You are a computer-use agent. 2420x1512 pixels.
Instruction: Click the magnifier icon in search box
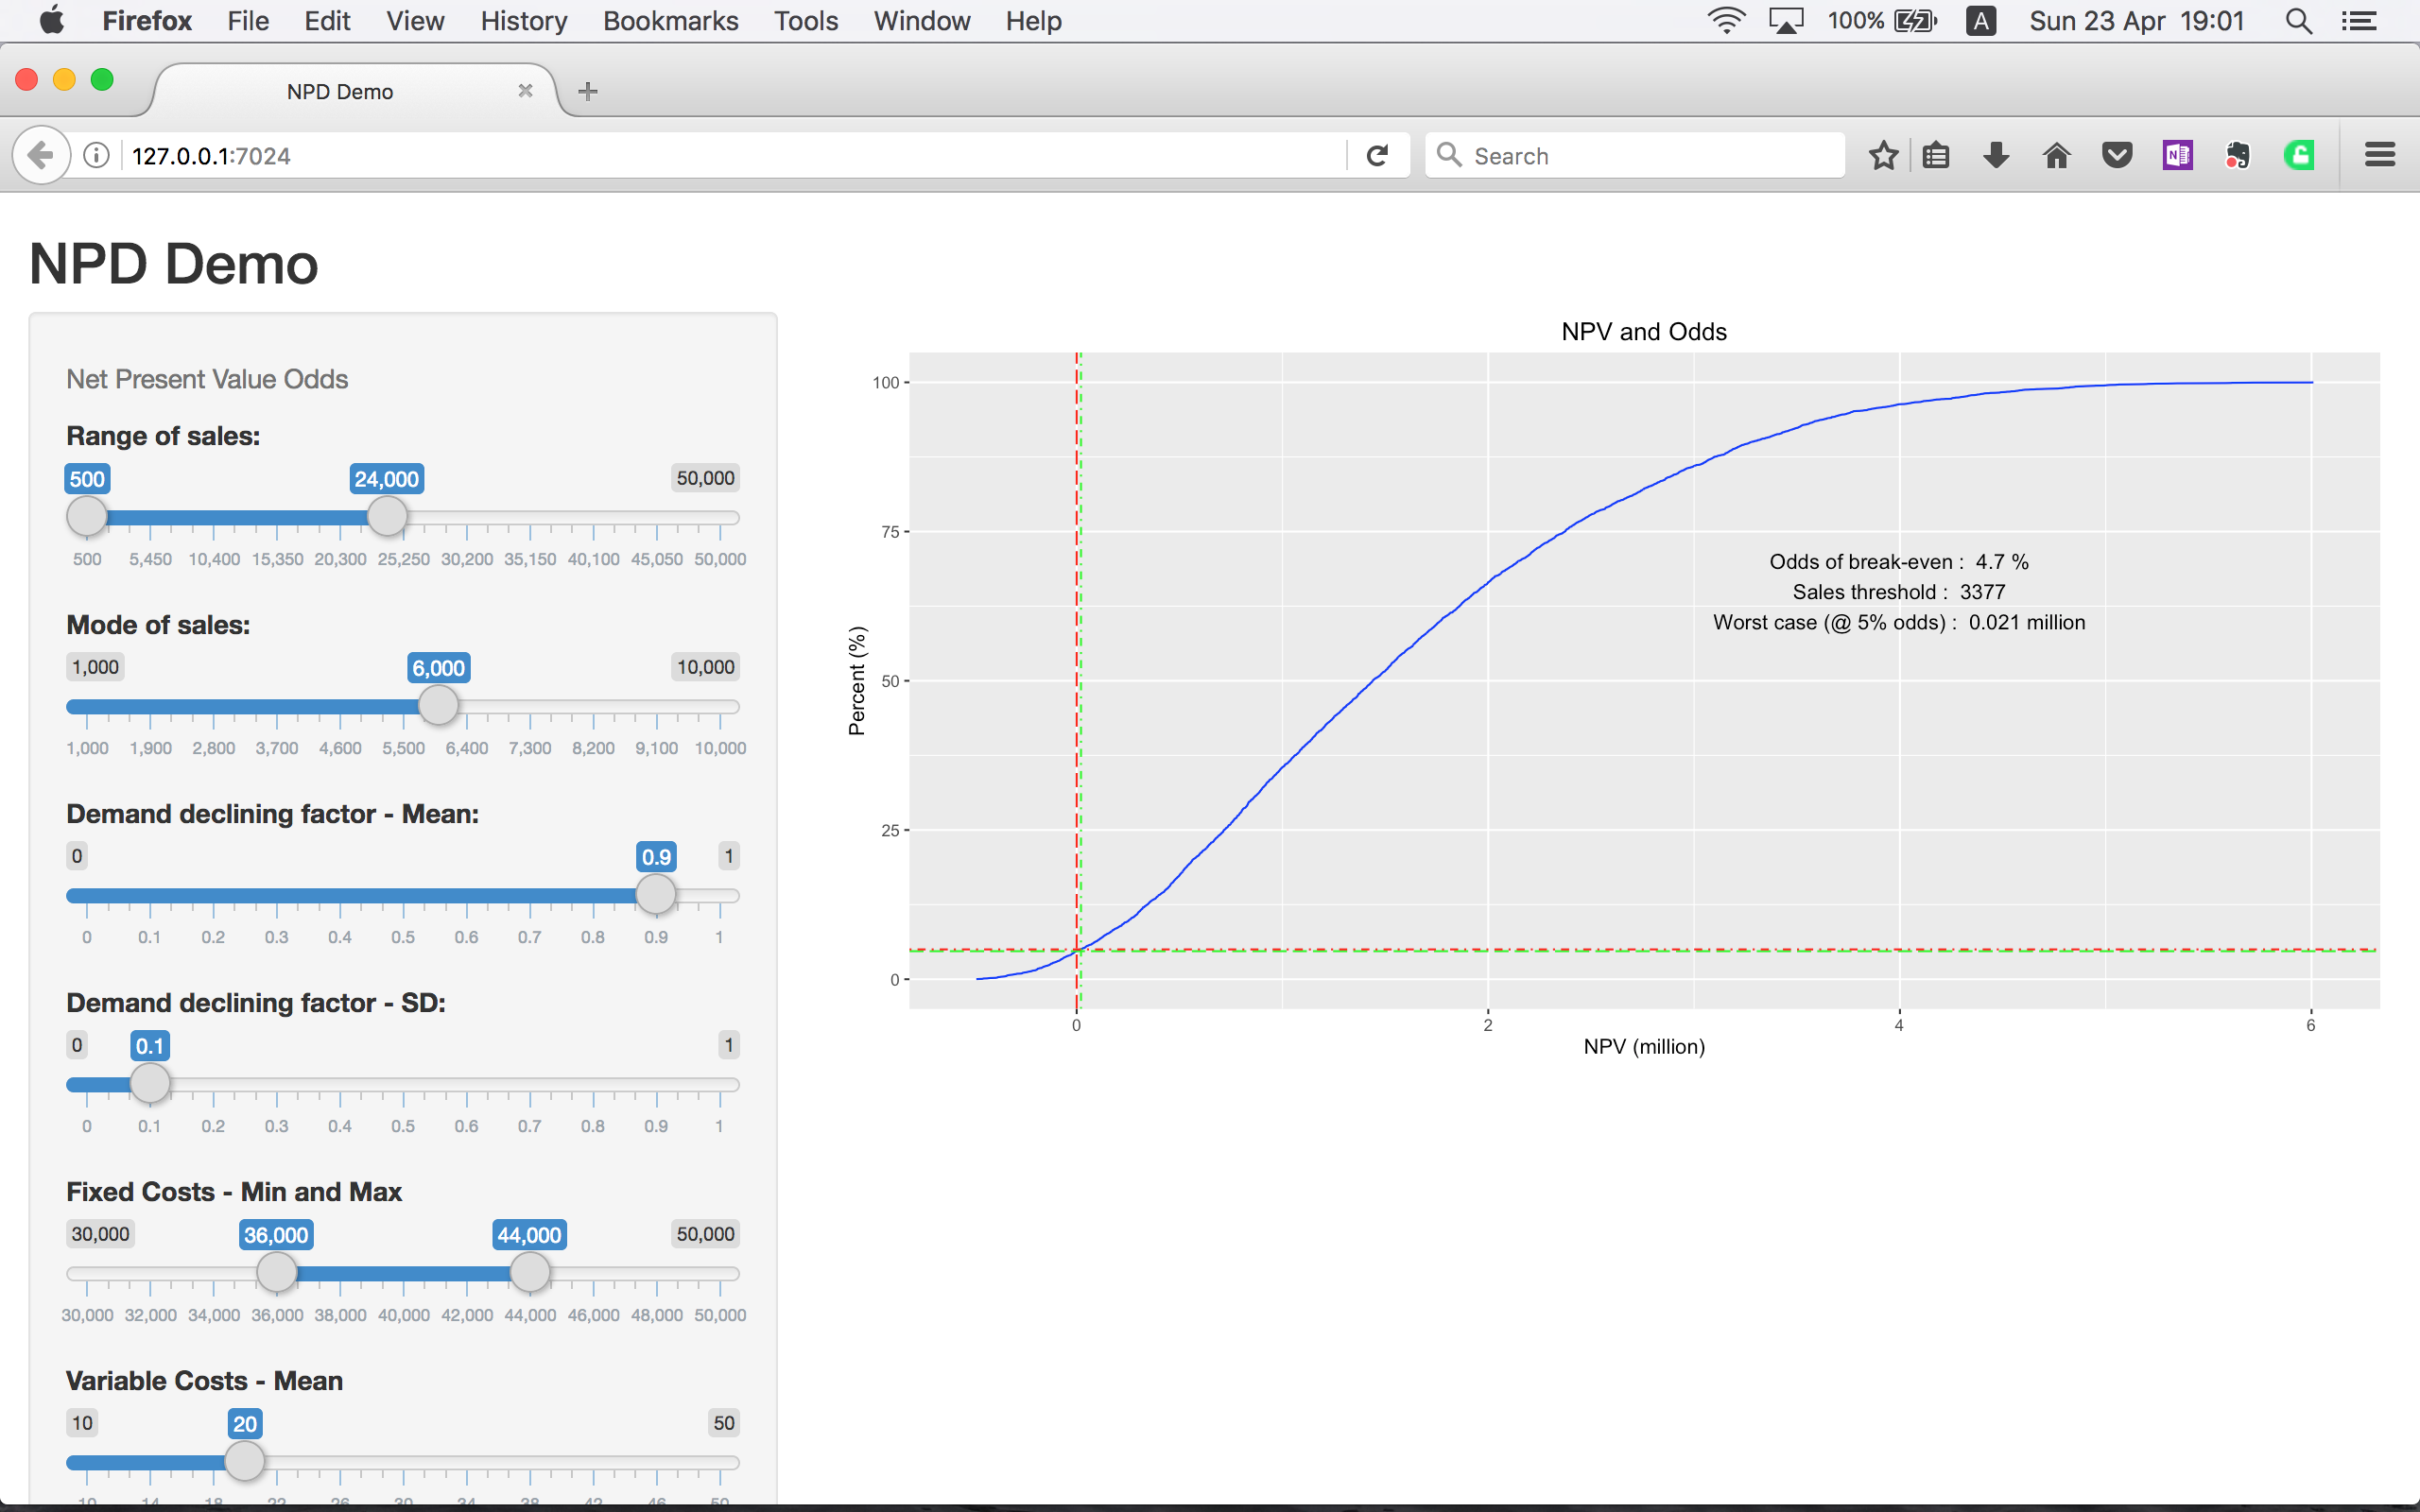click(1448, 154)
